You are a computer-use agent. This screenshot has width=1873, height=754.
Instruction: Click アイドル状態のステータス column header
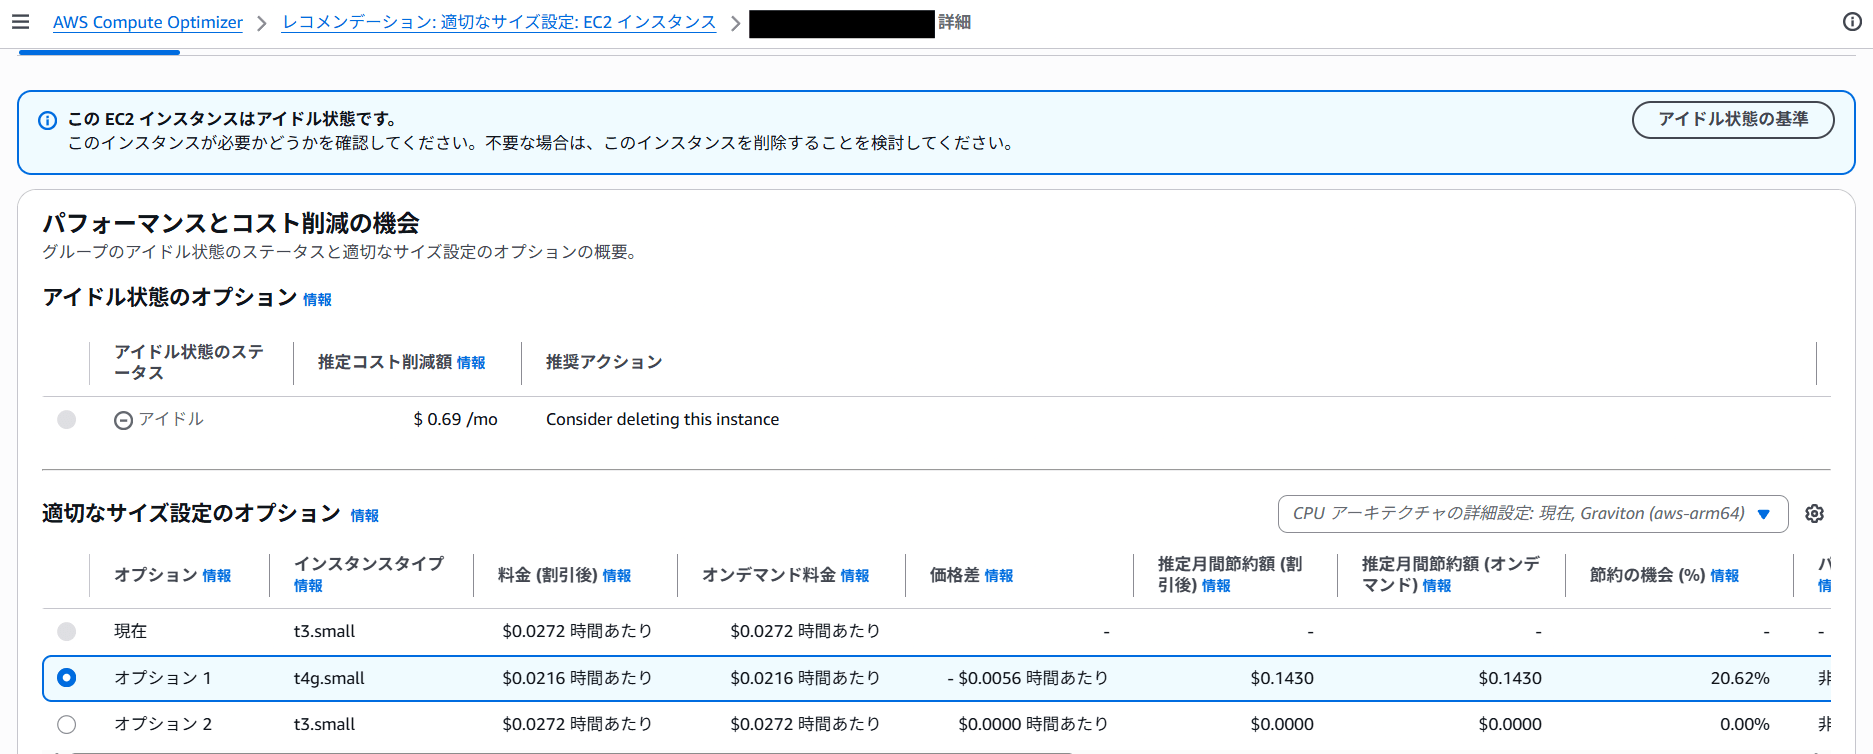coord(189,362)
